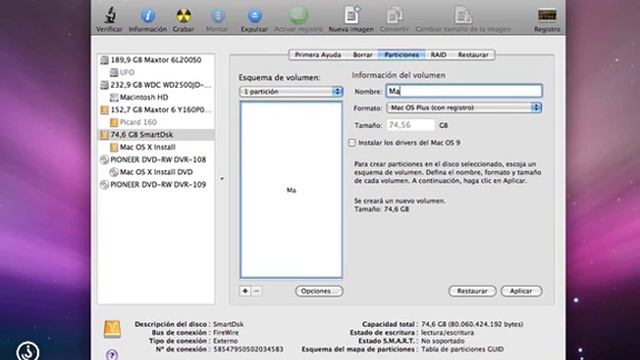
Task: Click the Convertir toolbar icon
Action: coord(394,16)
